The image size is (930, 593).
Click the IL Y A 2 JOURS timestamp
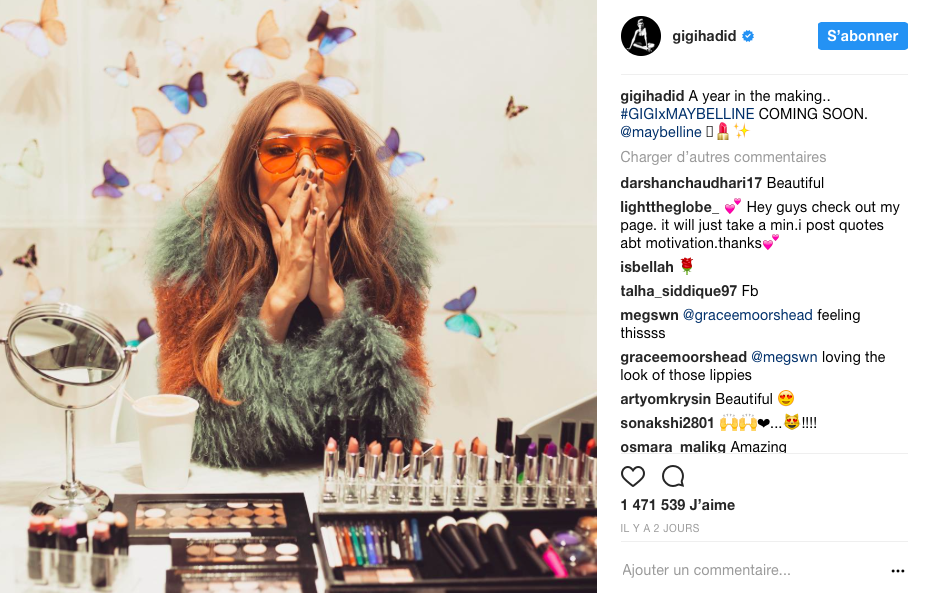(660, 528)
